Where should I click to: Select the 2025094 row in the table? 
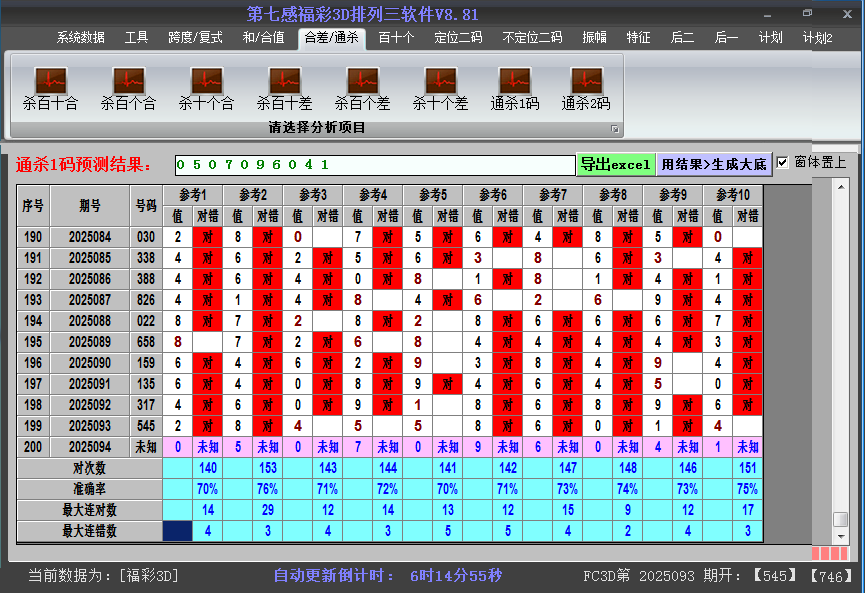click(x=90, y=447)
